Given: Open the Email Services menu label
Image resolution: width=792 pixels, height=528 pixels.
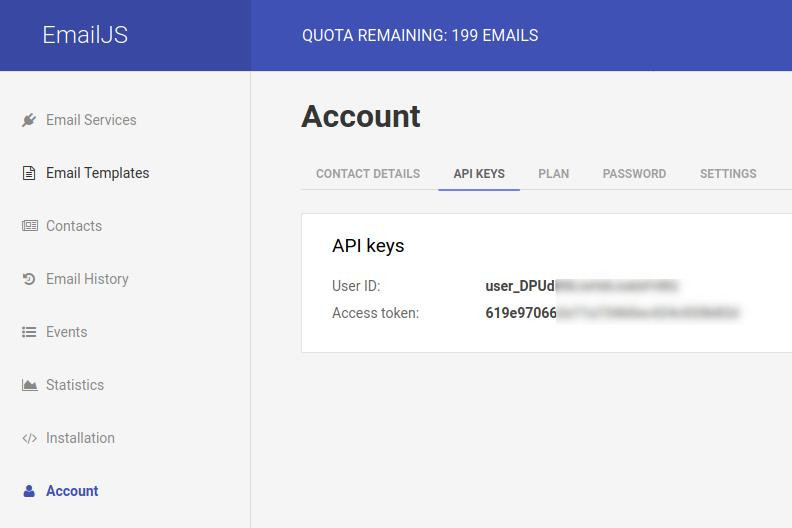Looking at the screenshot, I should pos(91,120).
